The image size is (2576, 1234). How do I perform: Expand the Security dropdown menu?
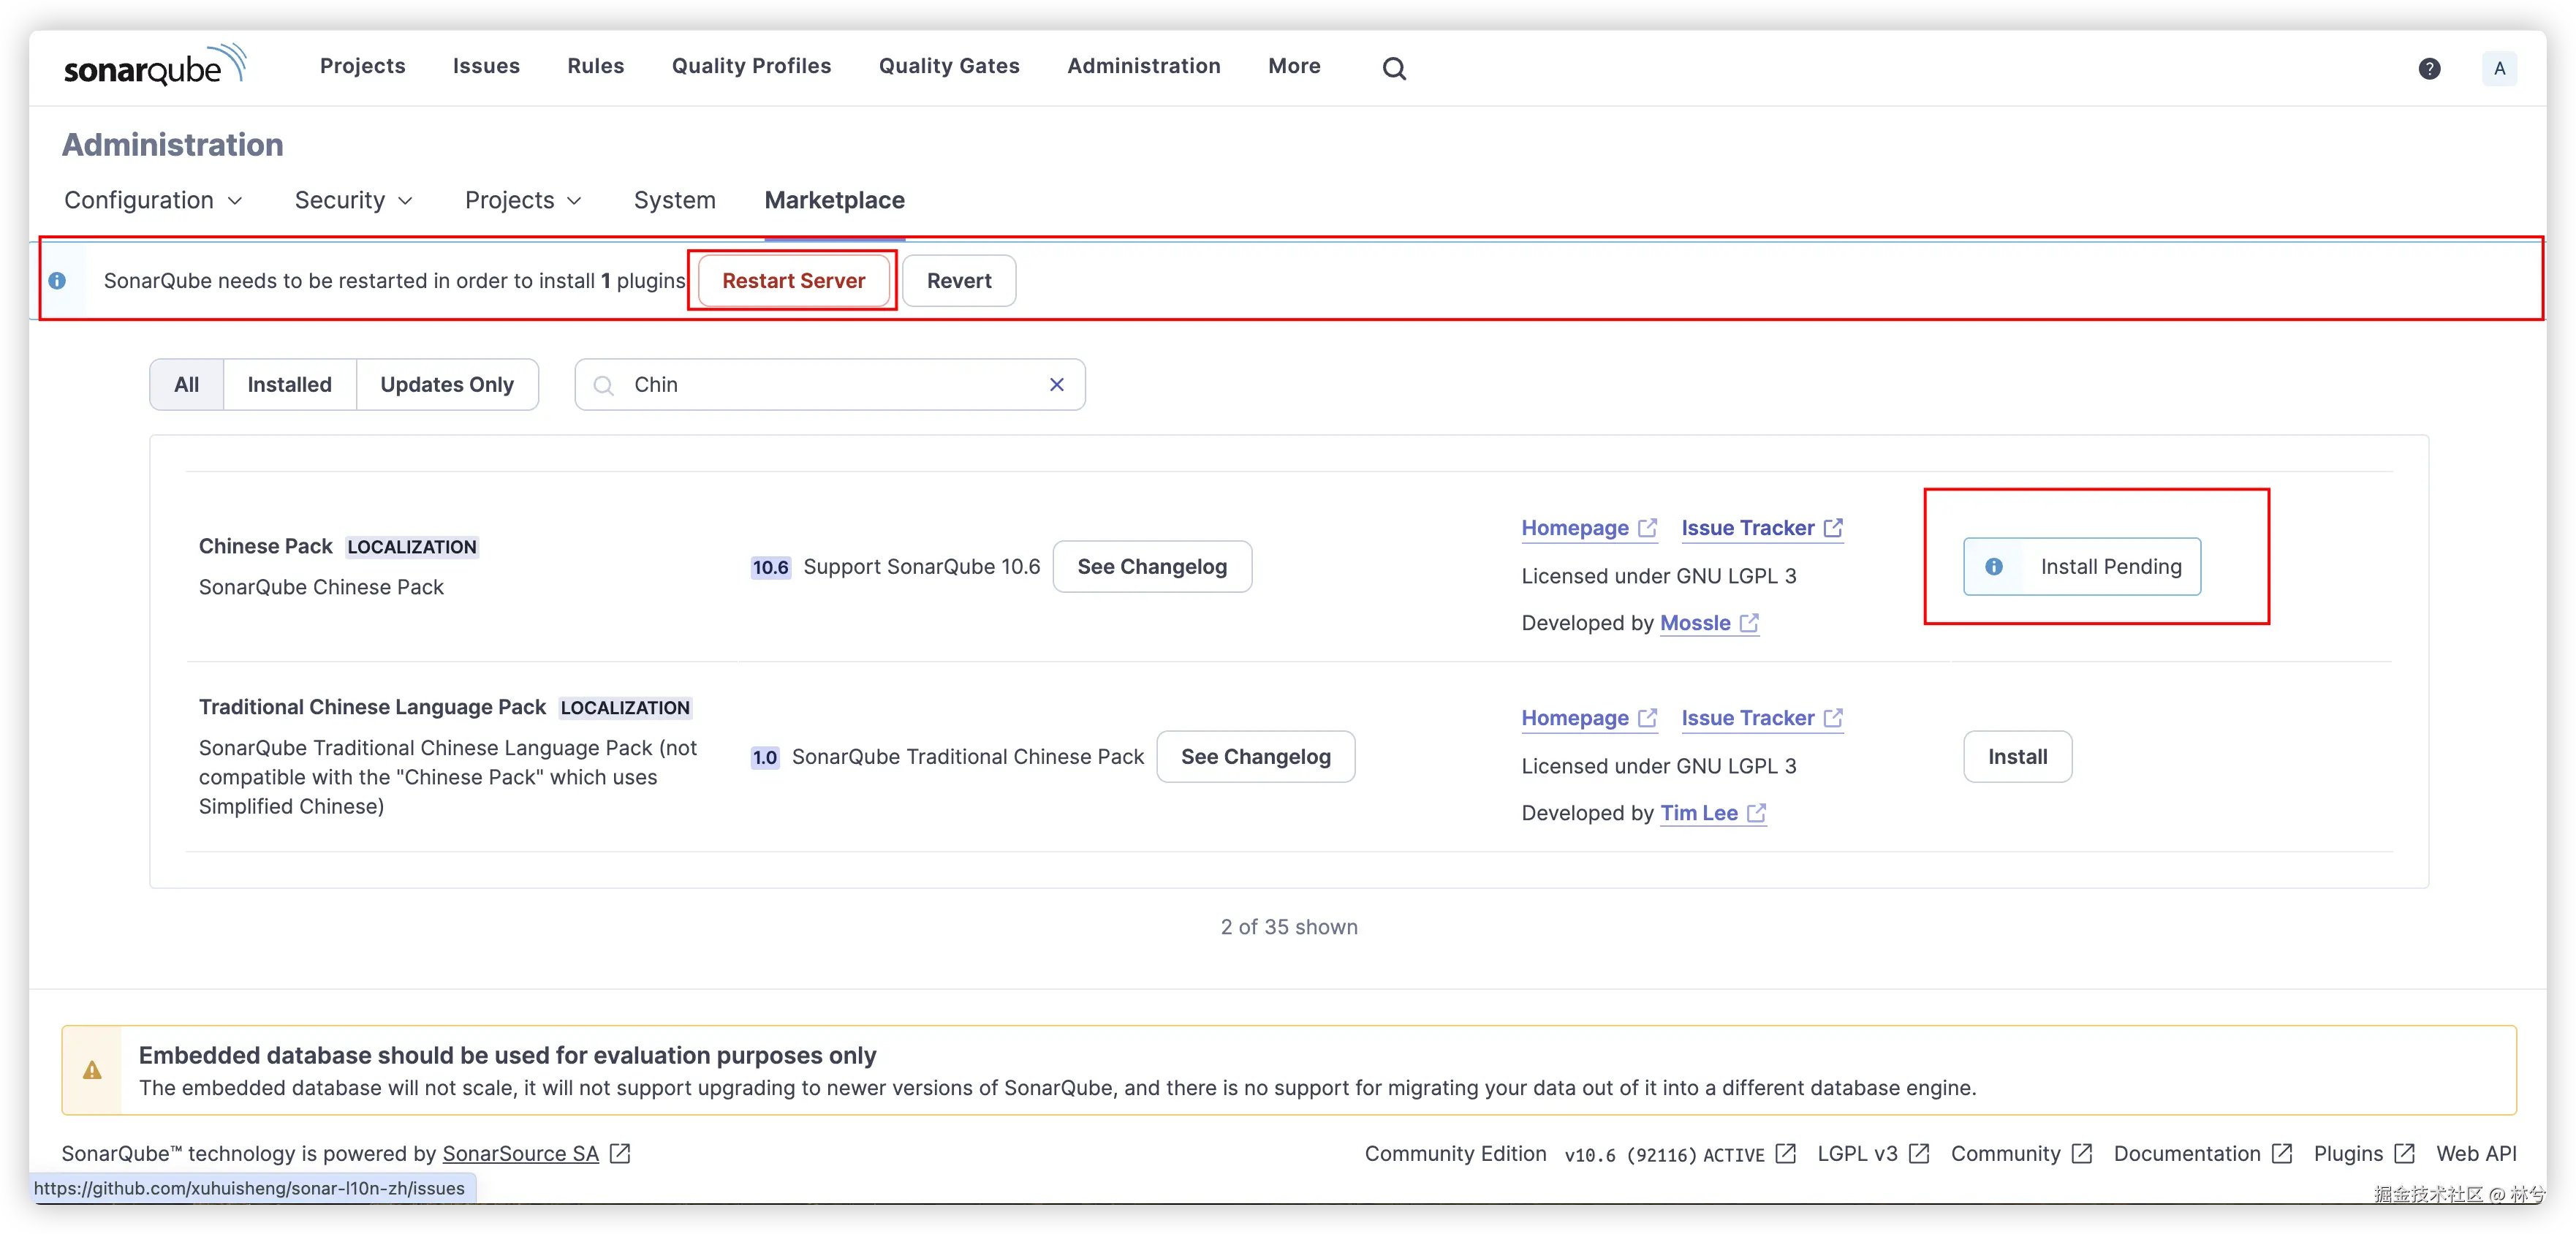(353, 200)
